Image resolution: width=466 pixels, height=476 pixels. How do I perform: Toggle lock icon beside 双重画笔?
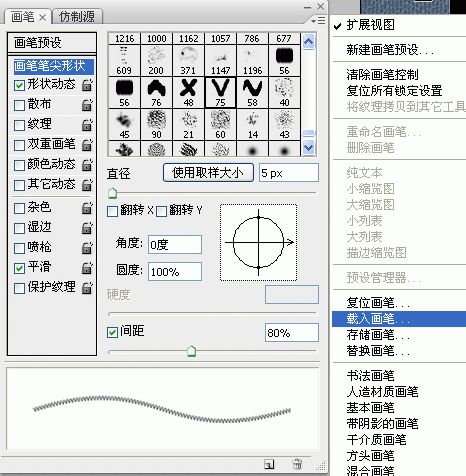[87, 145]
